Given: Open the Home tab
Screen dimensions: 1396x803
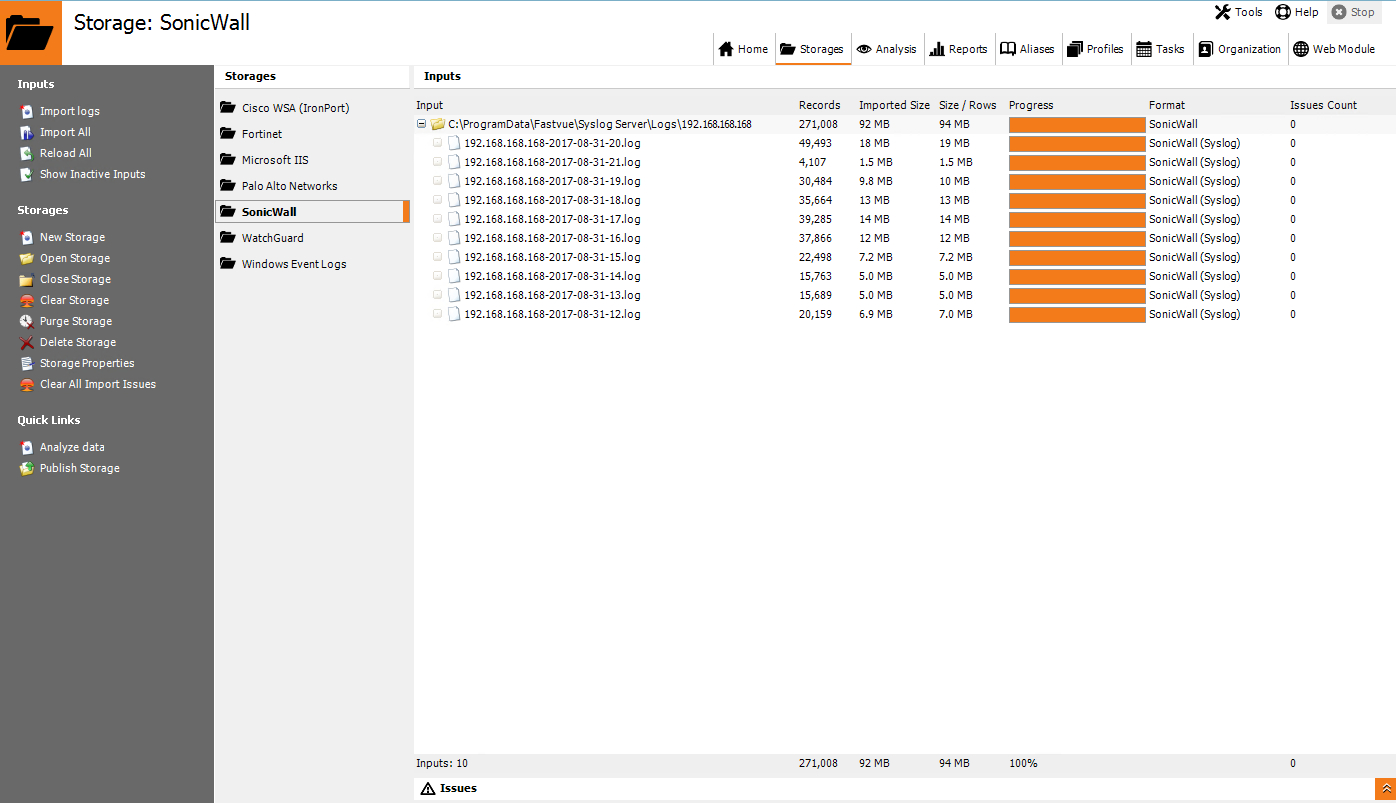Looking at the screenshot, I should (743, 49).
